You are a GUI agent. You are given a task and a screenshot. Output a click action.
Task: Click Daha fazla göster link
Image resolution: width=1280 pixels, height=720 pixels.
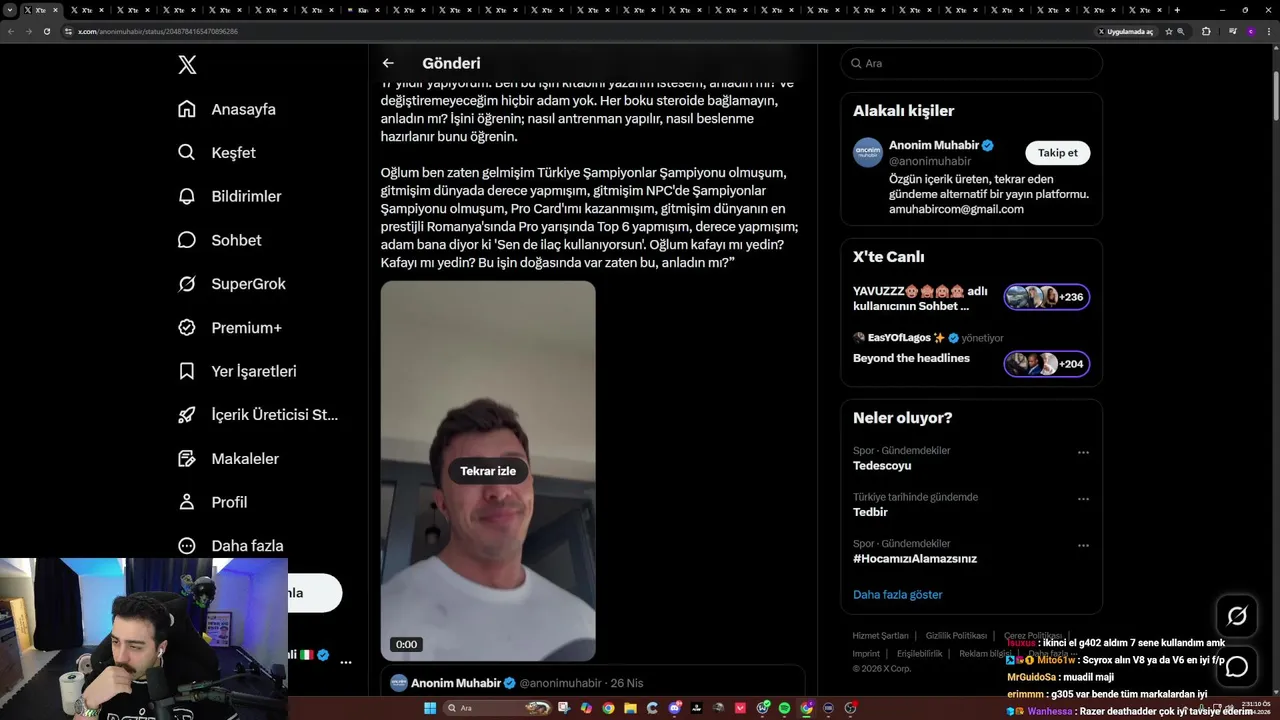898,594
